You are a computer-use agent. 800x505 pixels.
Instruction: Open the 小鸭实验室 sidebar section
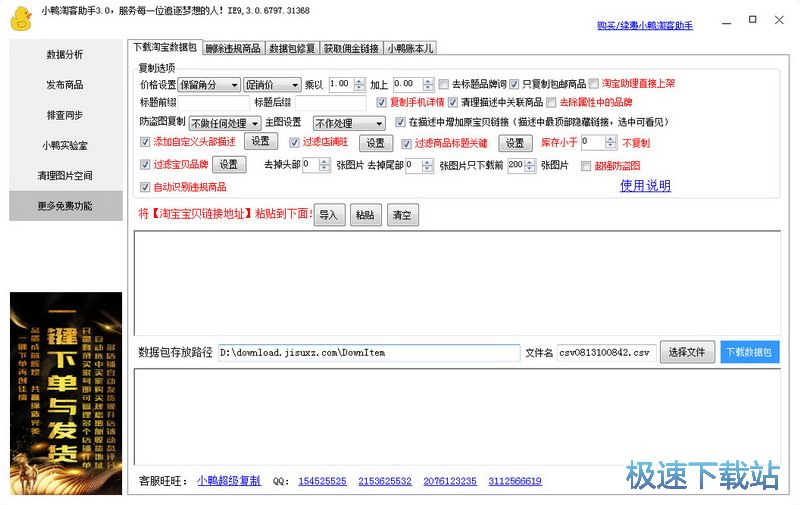(65, 145)
